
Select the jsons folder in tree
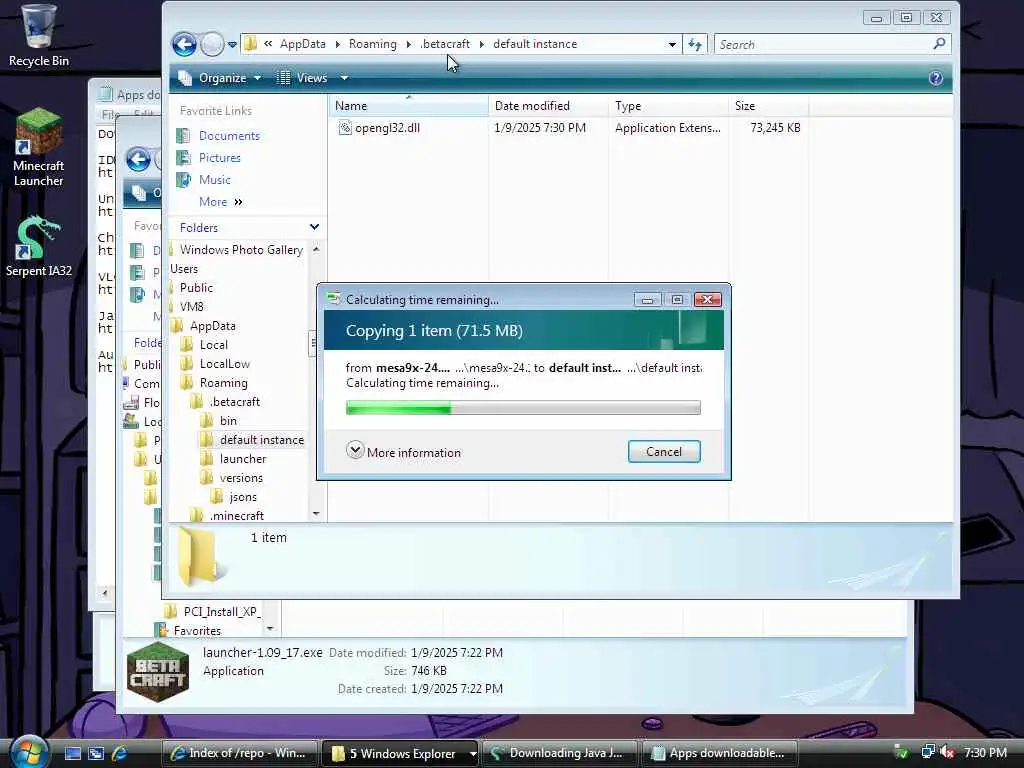[243, 497]
